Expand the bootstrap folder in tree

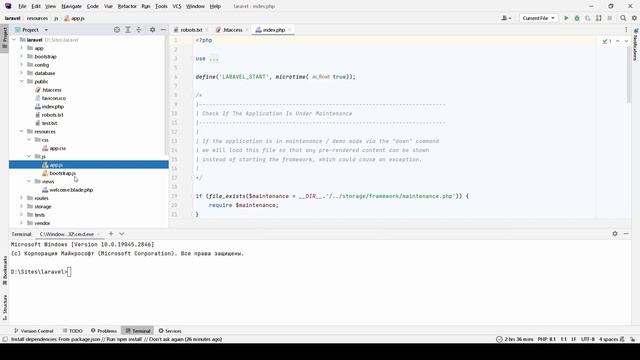[x=22, y=56]
